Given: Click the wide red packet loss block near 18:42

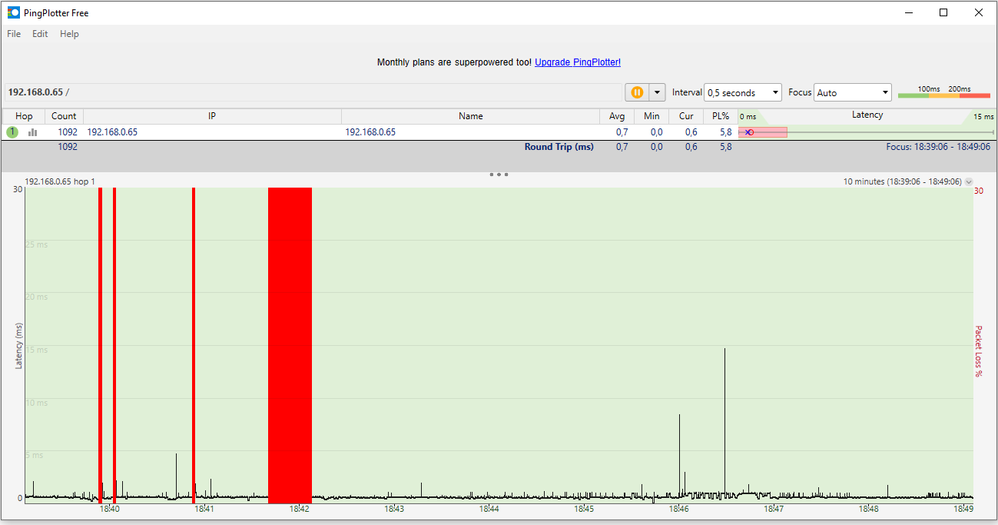Looking at the screenshot, I should [x=290, y=345].
